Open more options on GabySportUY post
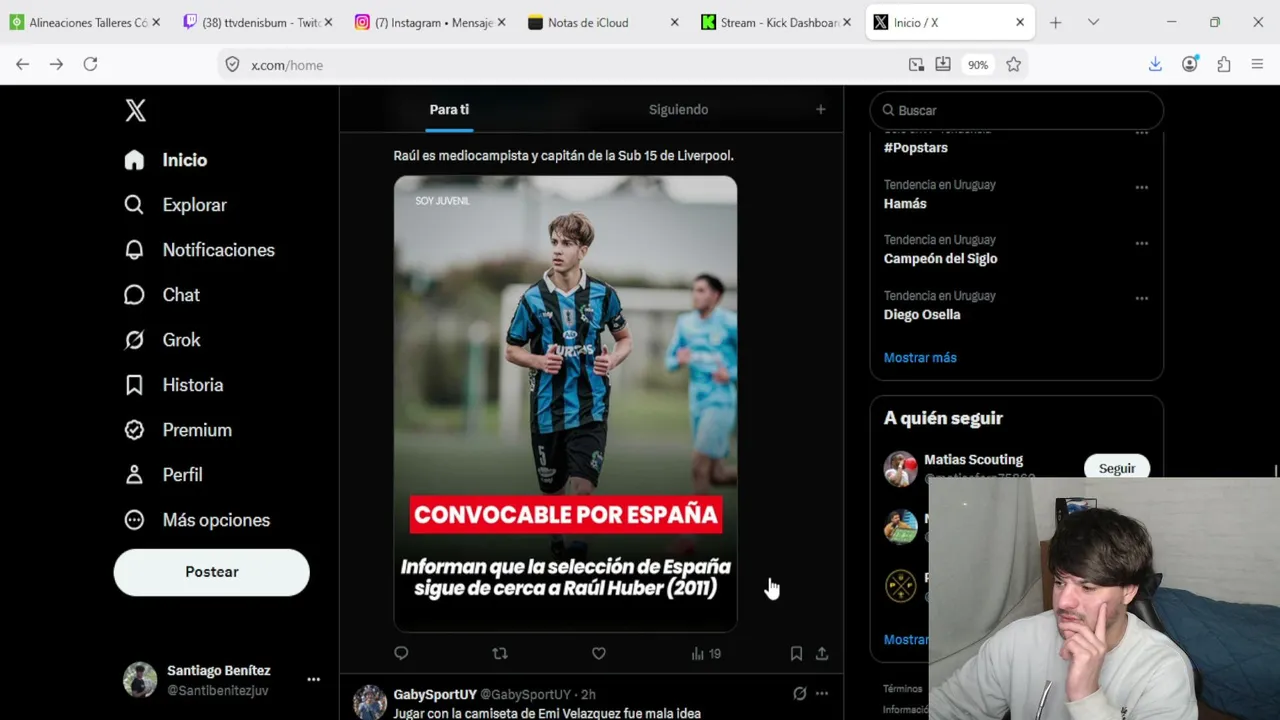Screen dimensions: 1280x720 click(x=822, y=693)
